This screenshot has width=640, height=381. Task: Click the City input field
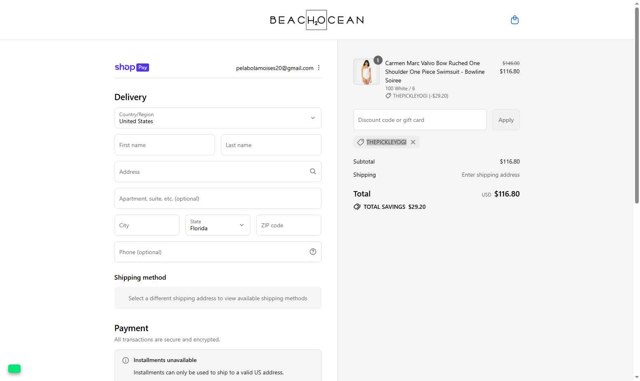point(147,225)
